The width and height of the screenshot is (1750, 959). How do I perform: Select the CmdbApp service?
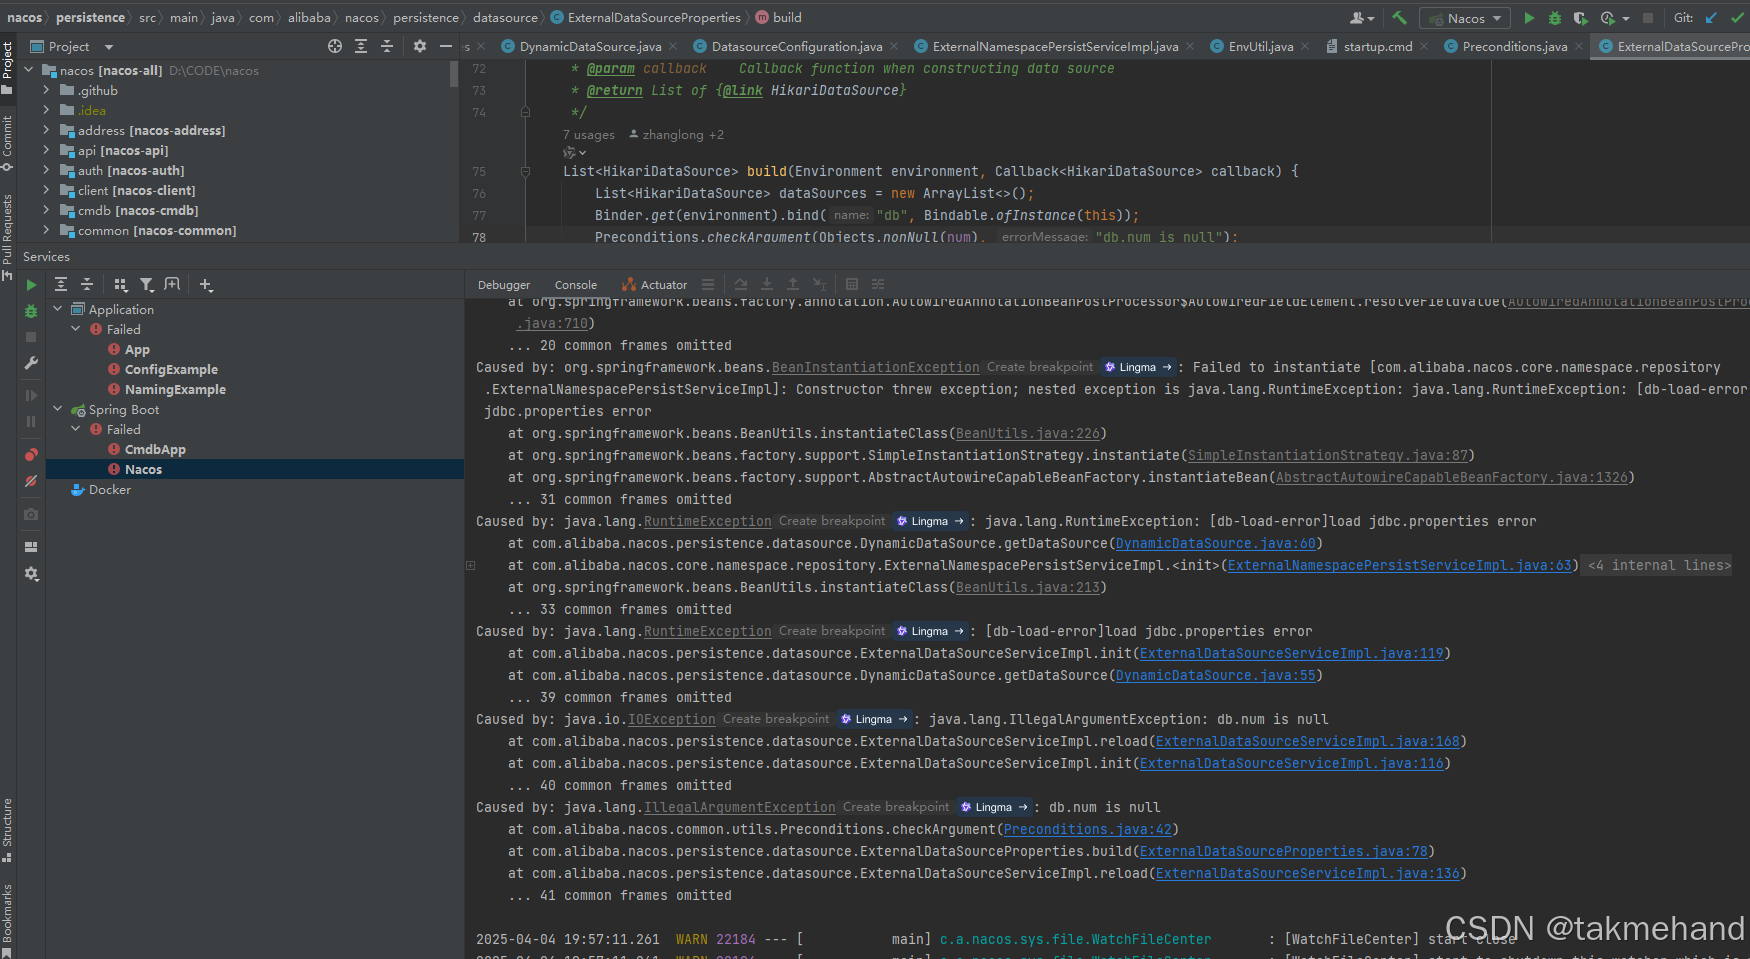pos(155,449)
